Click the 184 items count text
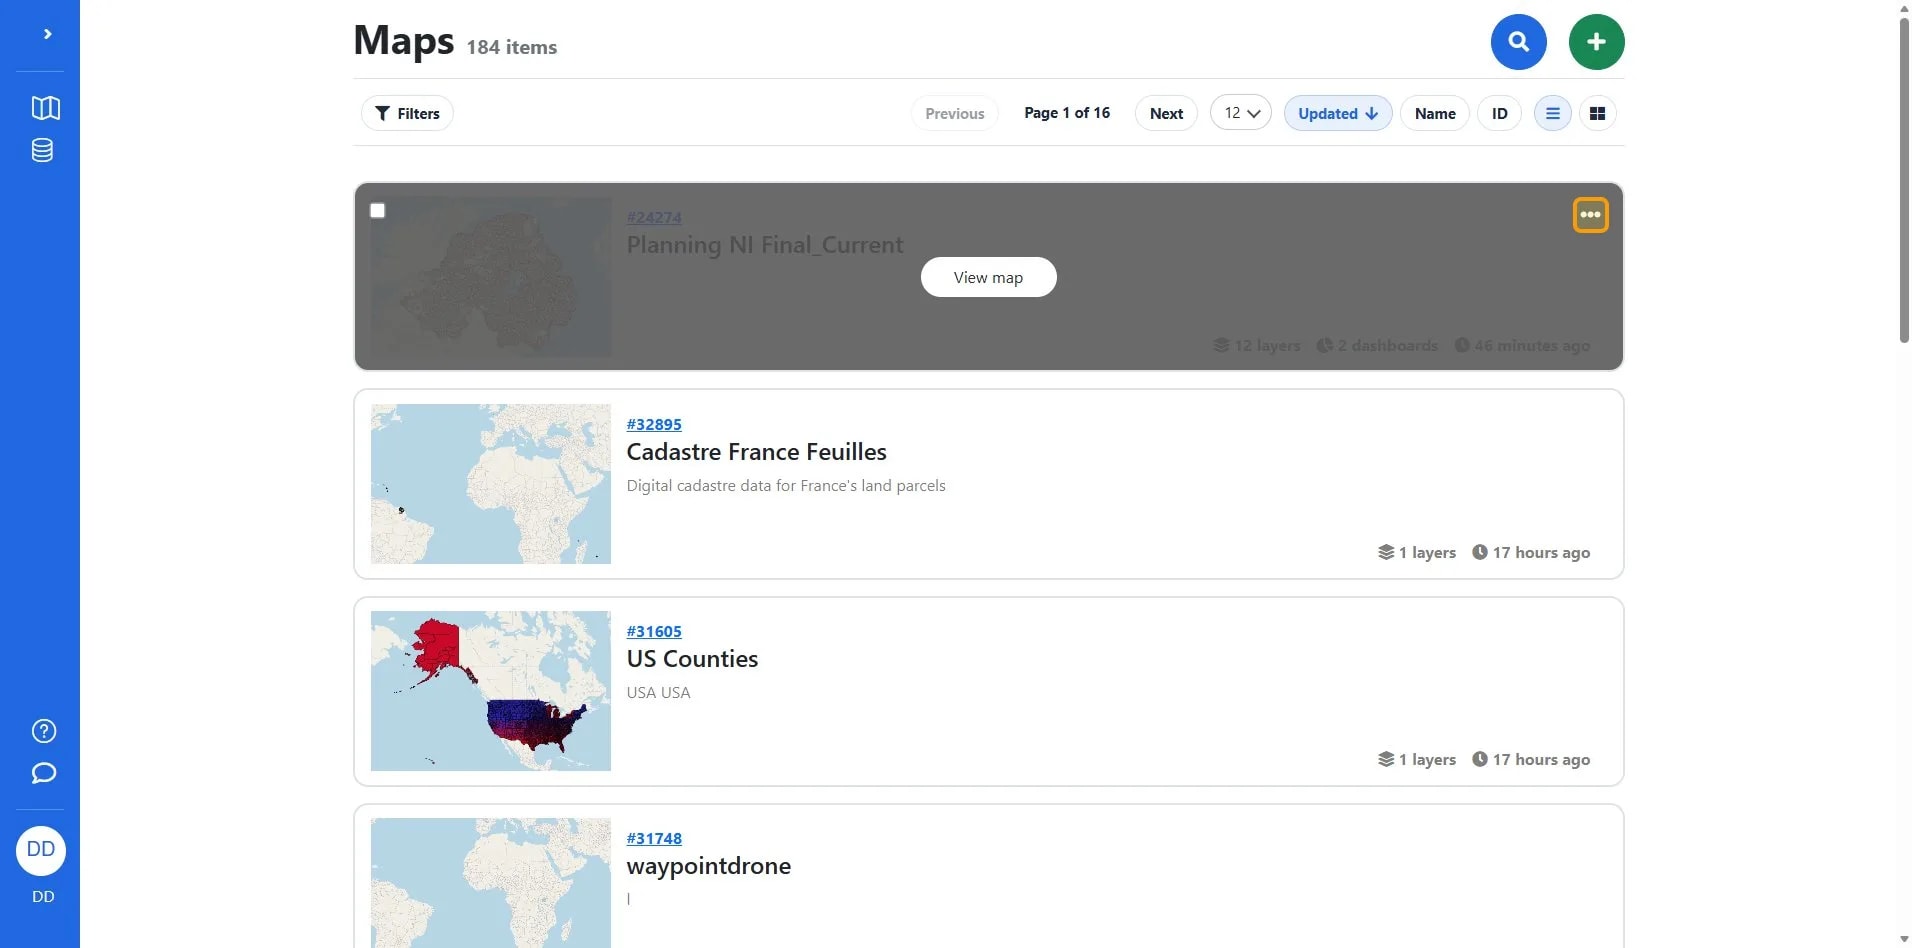The height and width of the screenshot is (948, 1912). click(511, 47)
